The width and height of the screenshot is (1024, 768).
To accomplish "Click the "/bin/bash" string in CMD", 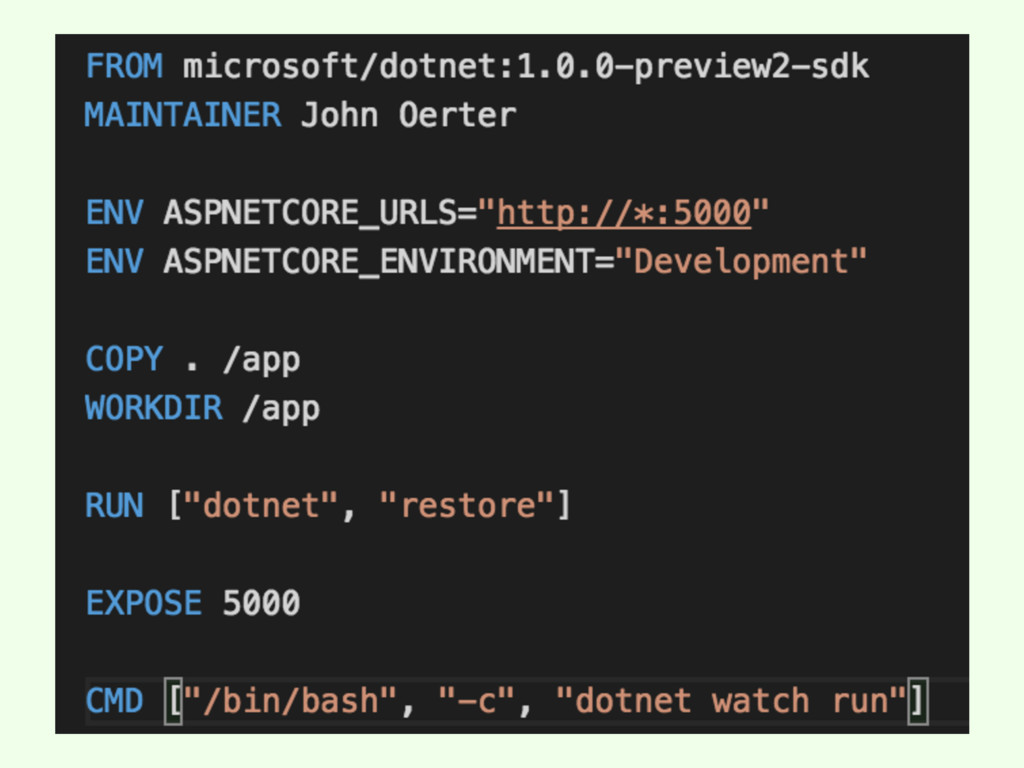I will (291, 701).
